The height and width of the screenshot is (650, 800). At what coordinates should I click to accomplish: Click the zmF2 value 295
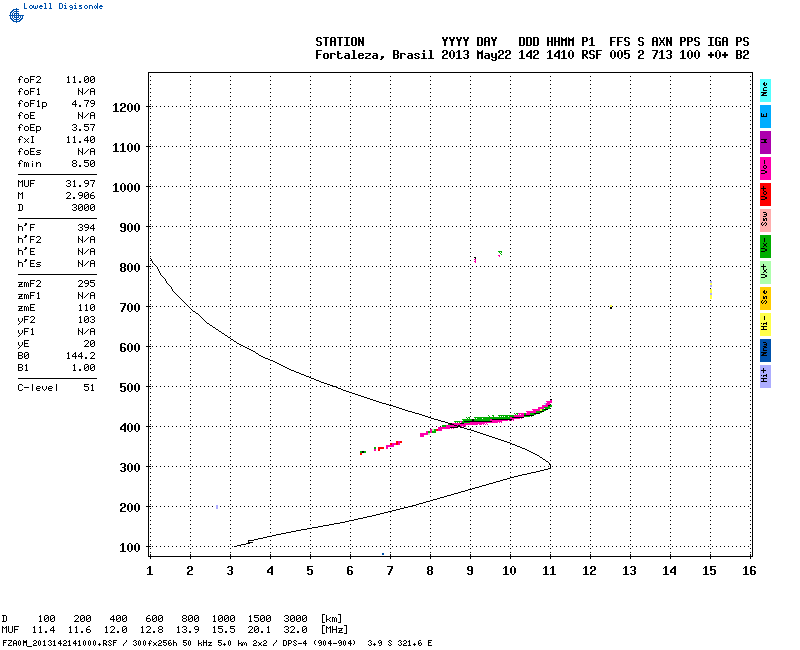point(86,284)
